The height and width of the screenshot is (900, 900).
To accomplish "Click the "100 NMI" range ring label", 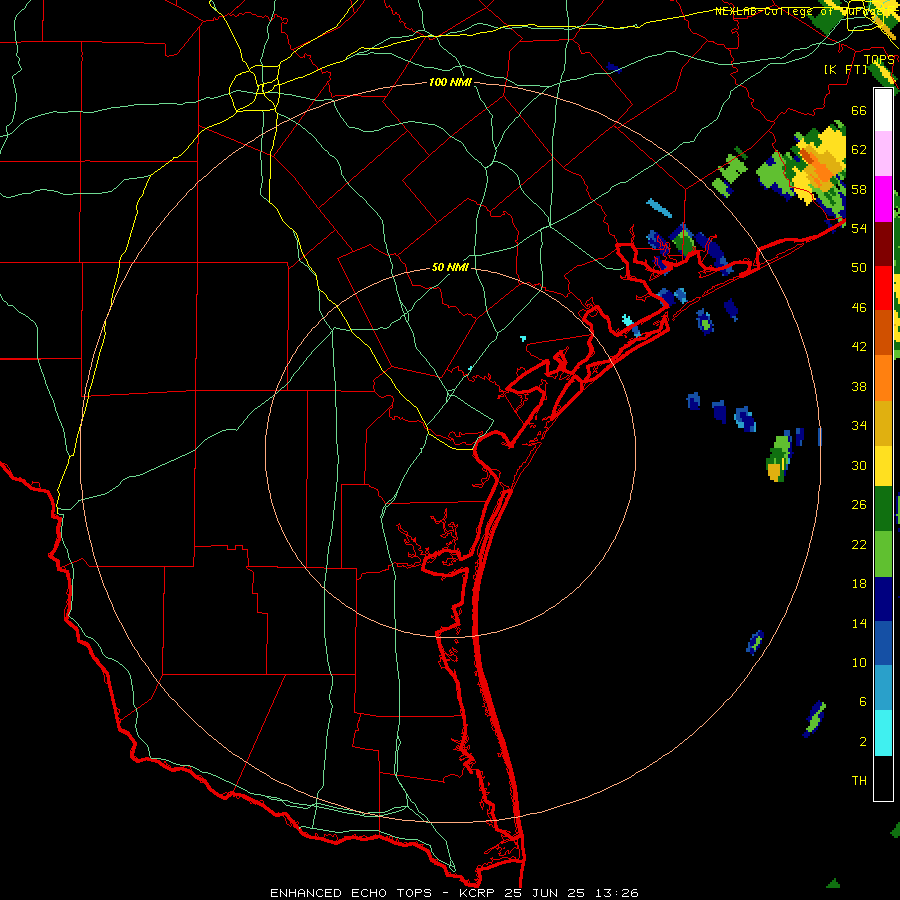I will coord(450,82).
